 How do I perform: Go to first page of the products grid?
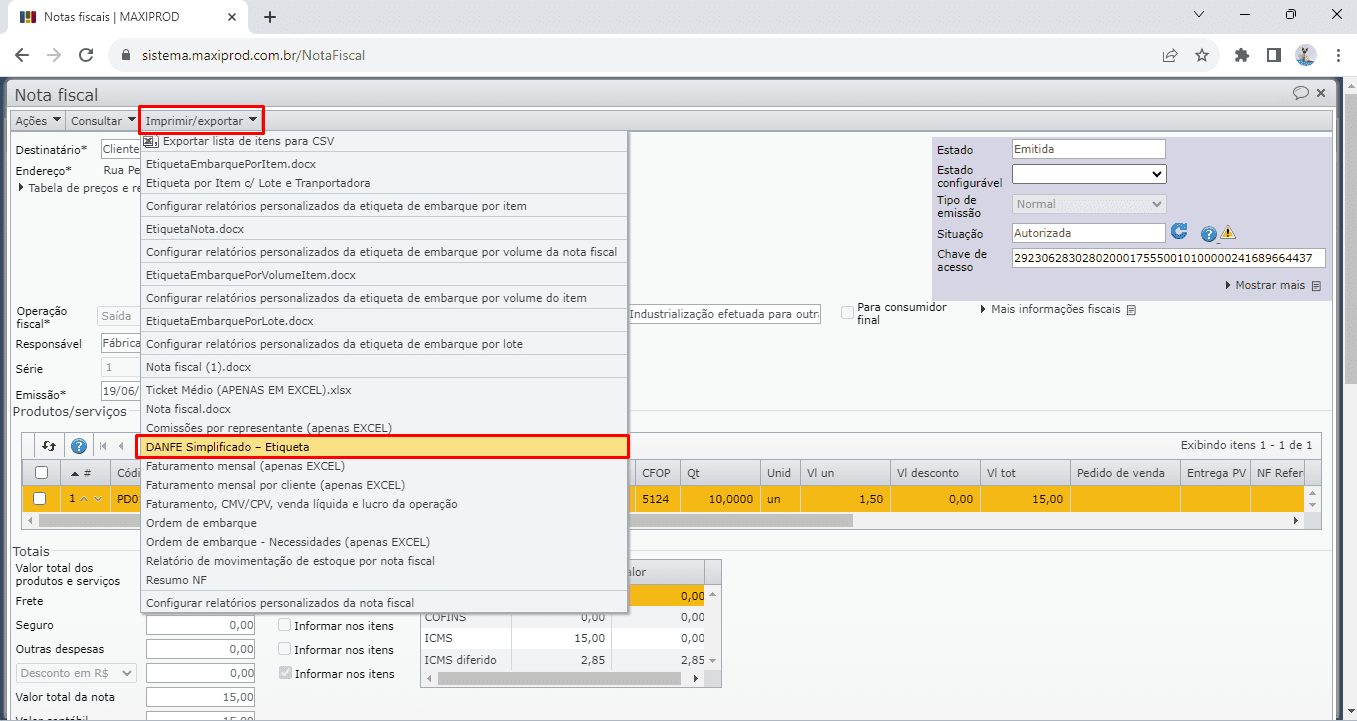(103, 446)
